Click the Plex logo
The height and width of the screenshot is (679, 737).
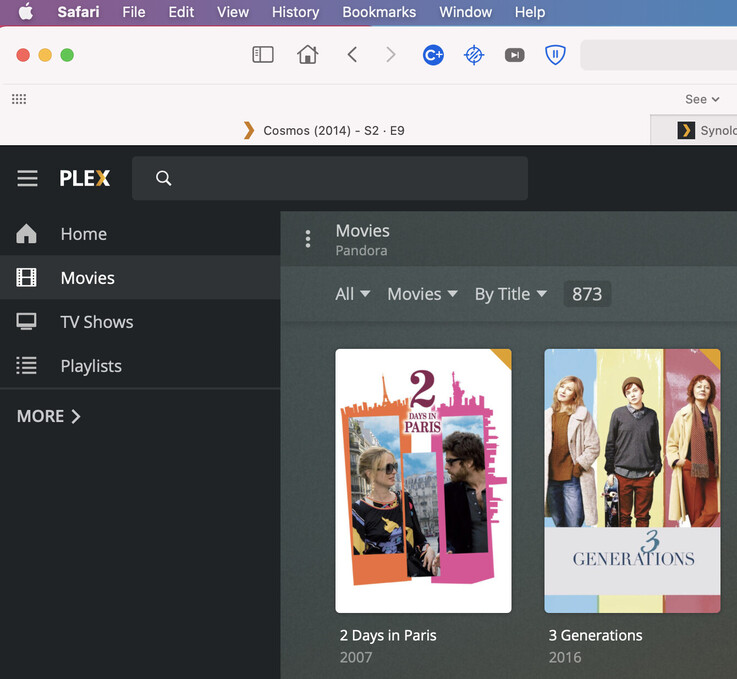click(85, 178)
